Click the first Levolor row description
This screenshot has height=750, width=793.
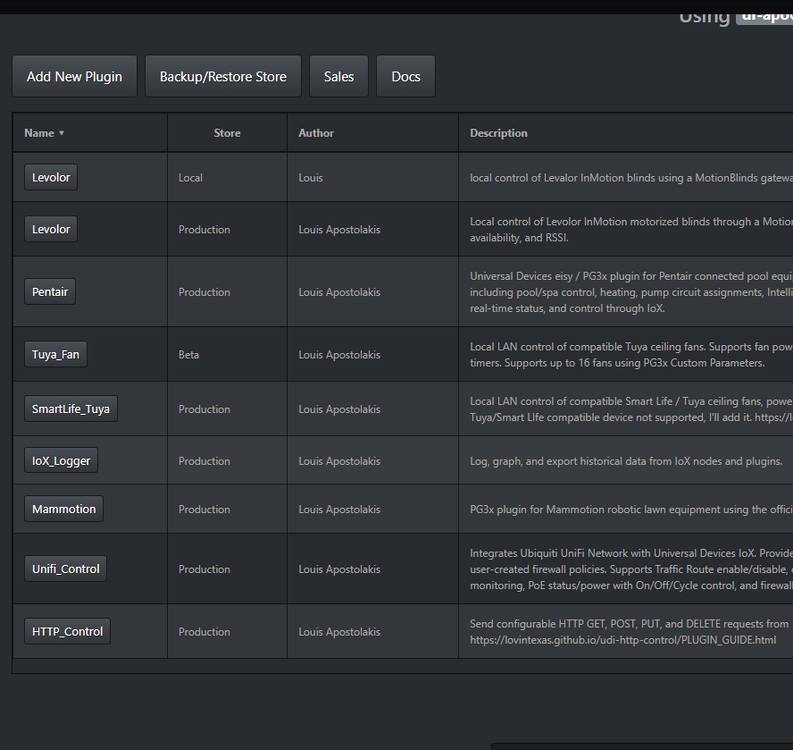(631, 178)
